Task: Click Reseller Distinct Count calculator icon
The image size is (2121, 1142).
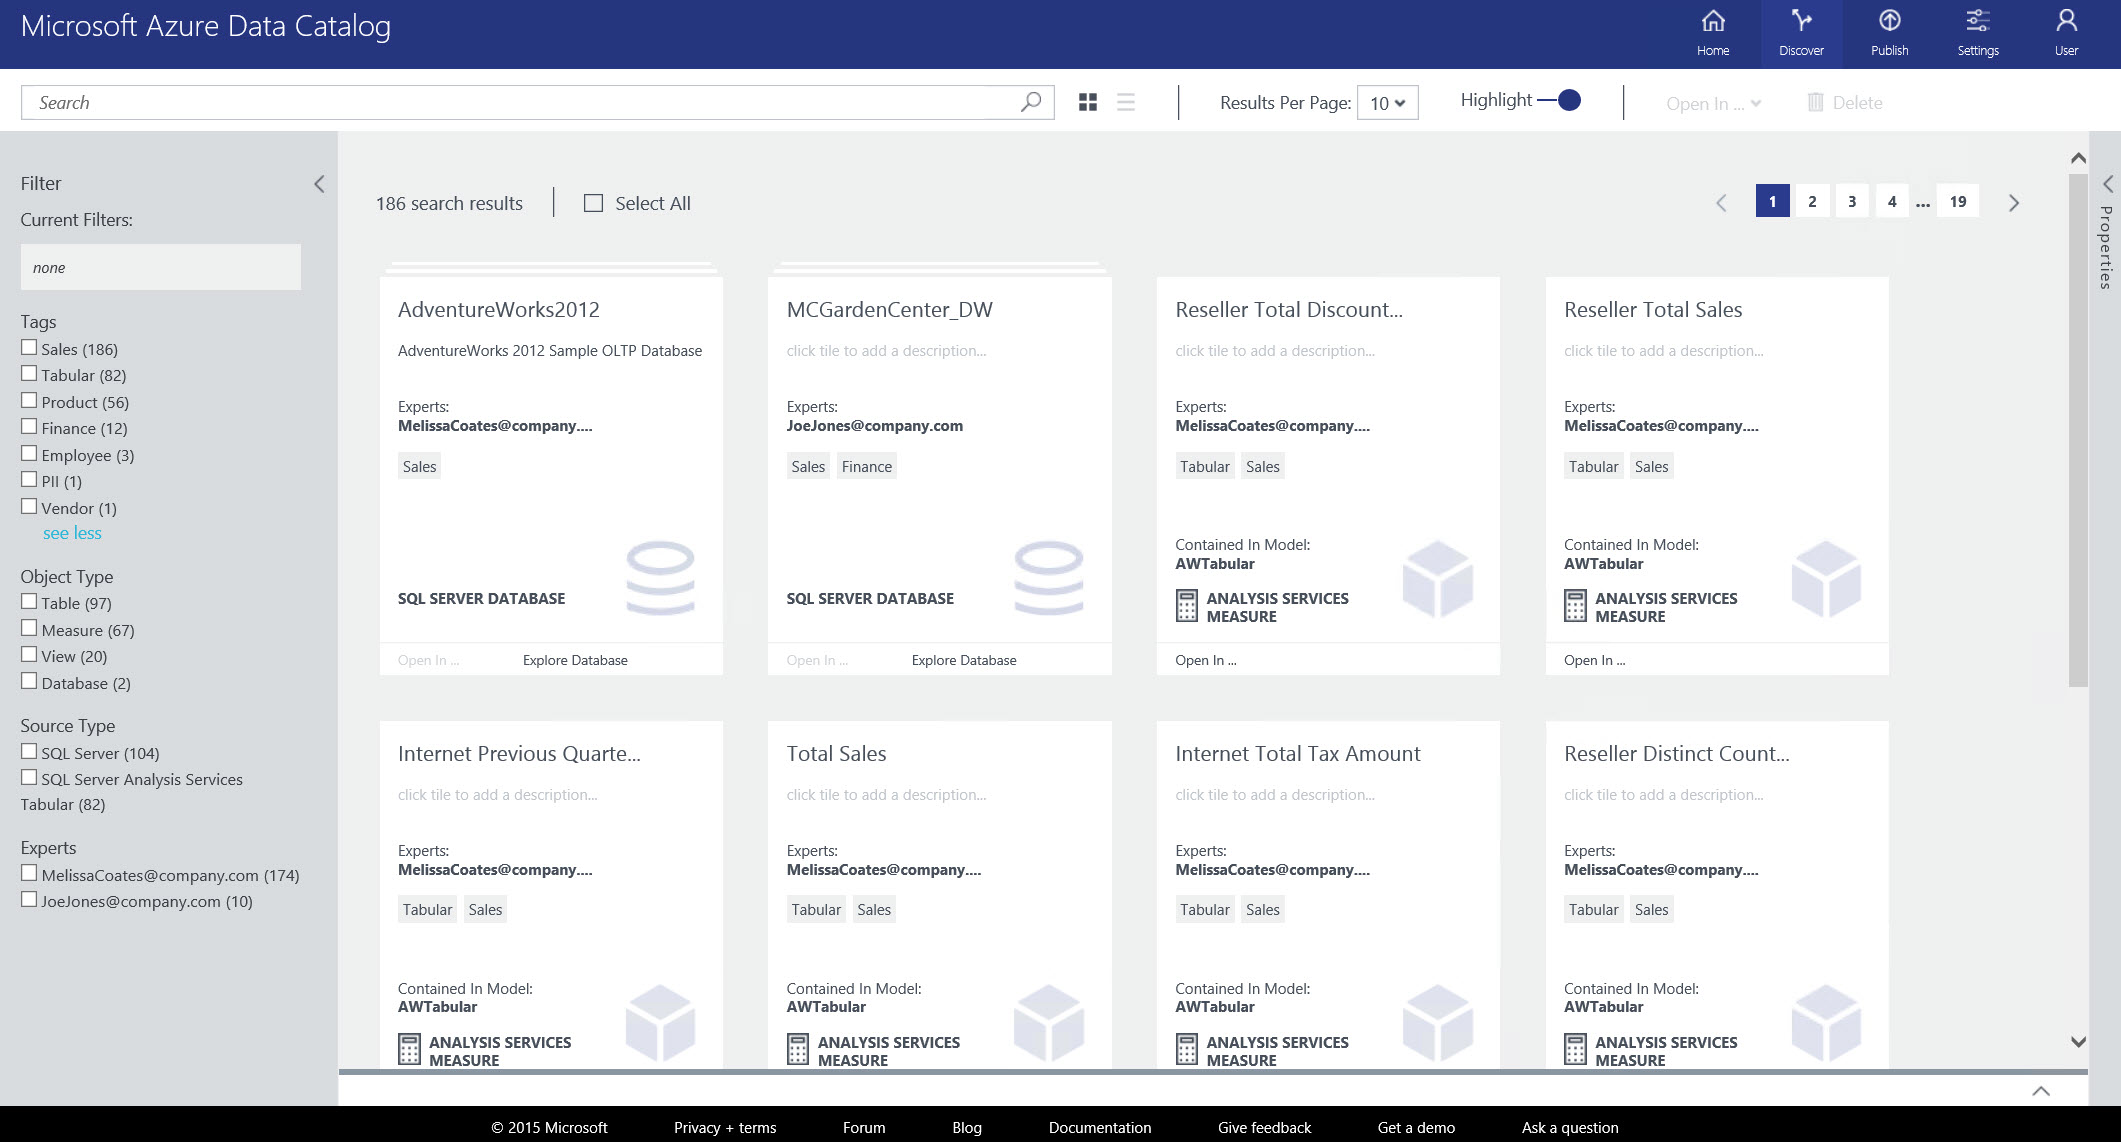Action: point(1575,1050)
